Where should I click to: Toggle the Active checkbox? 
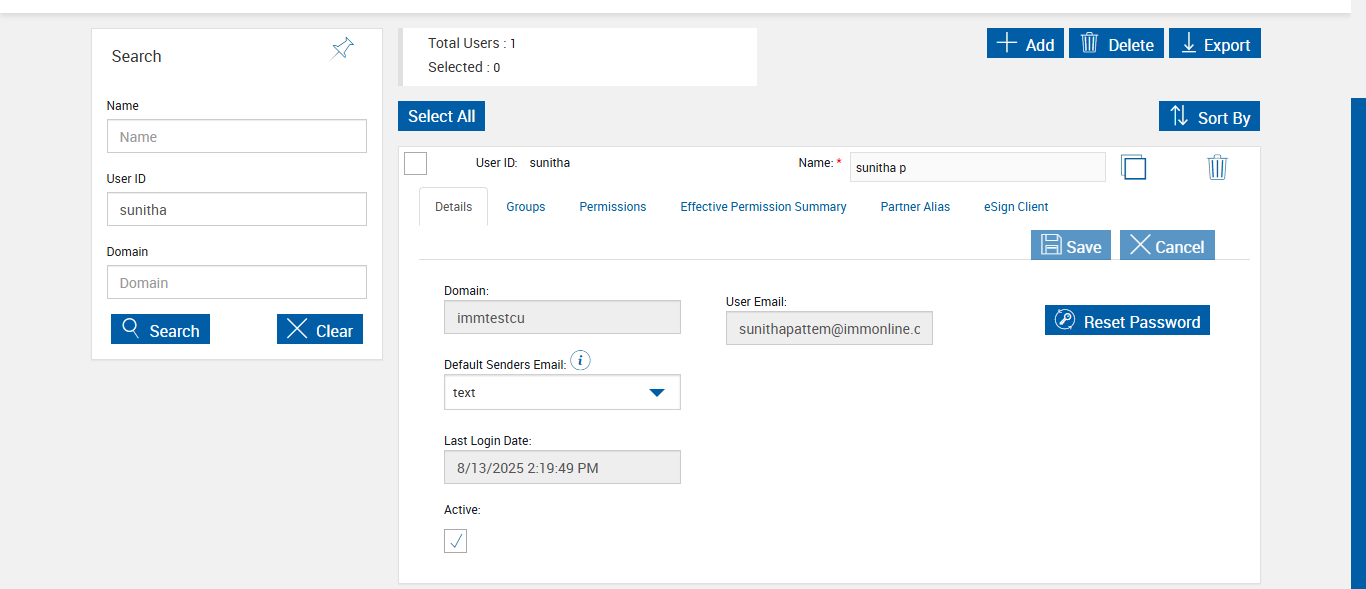tap(455, 541)
